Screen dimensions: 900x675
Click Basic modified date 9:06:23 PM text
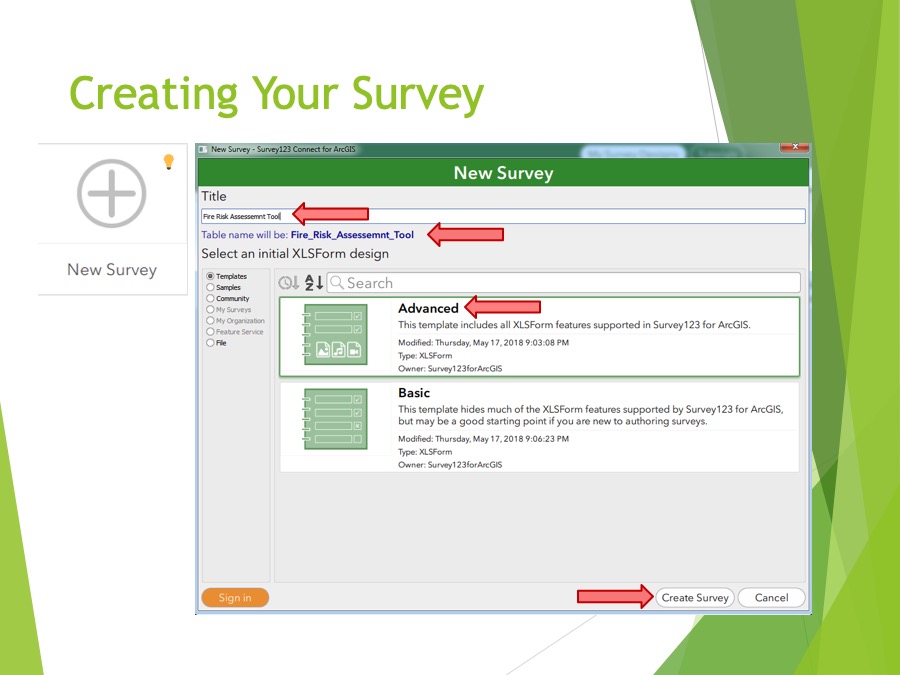pyautogui.click(x=483, y=439)
